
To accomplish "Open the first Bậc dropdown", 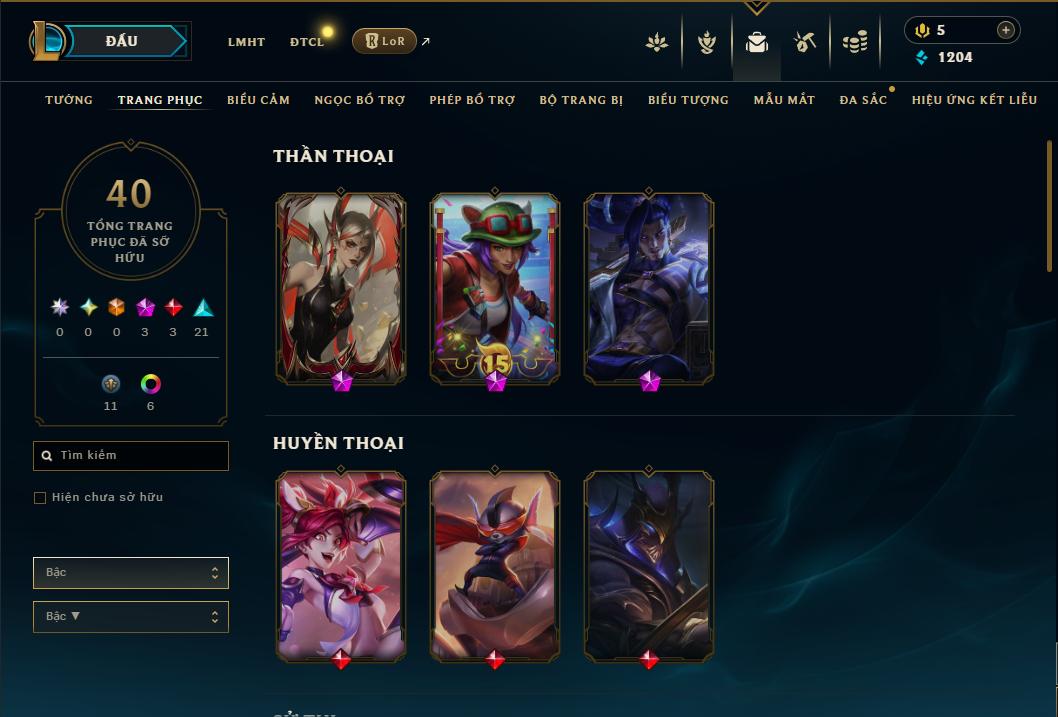I will pyautogui.click(x=131, y=573).
